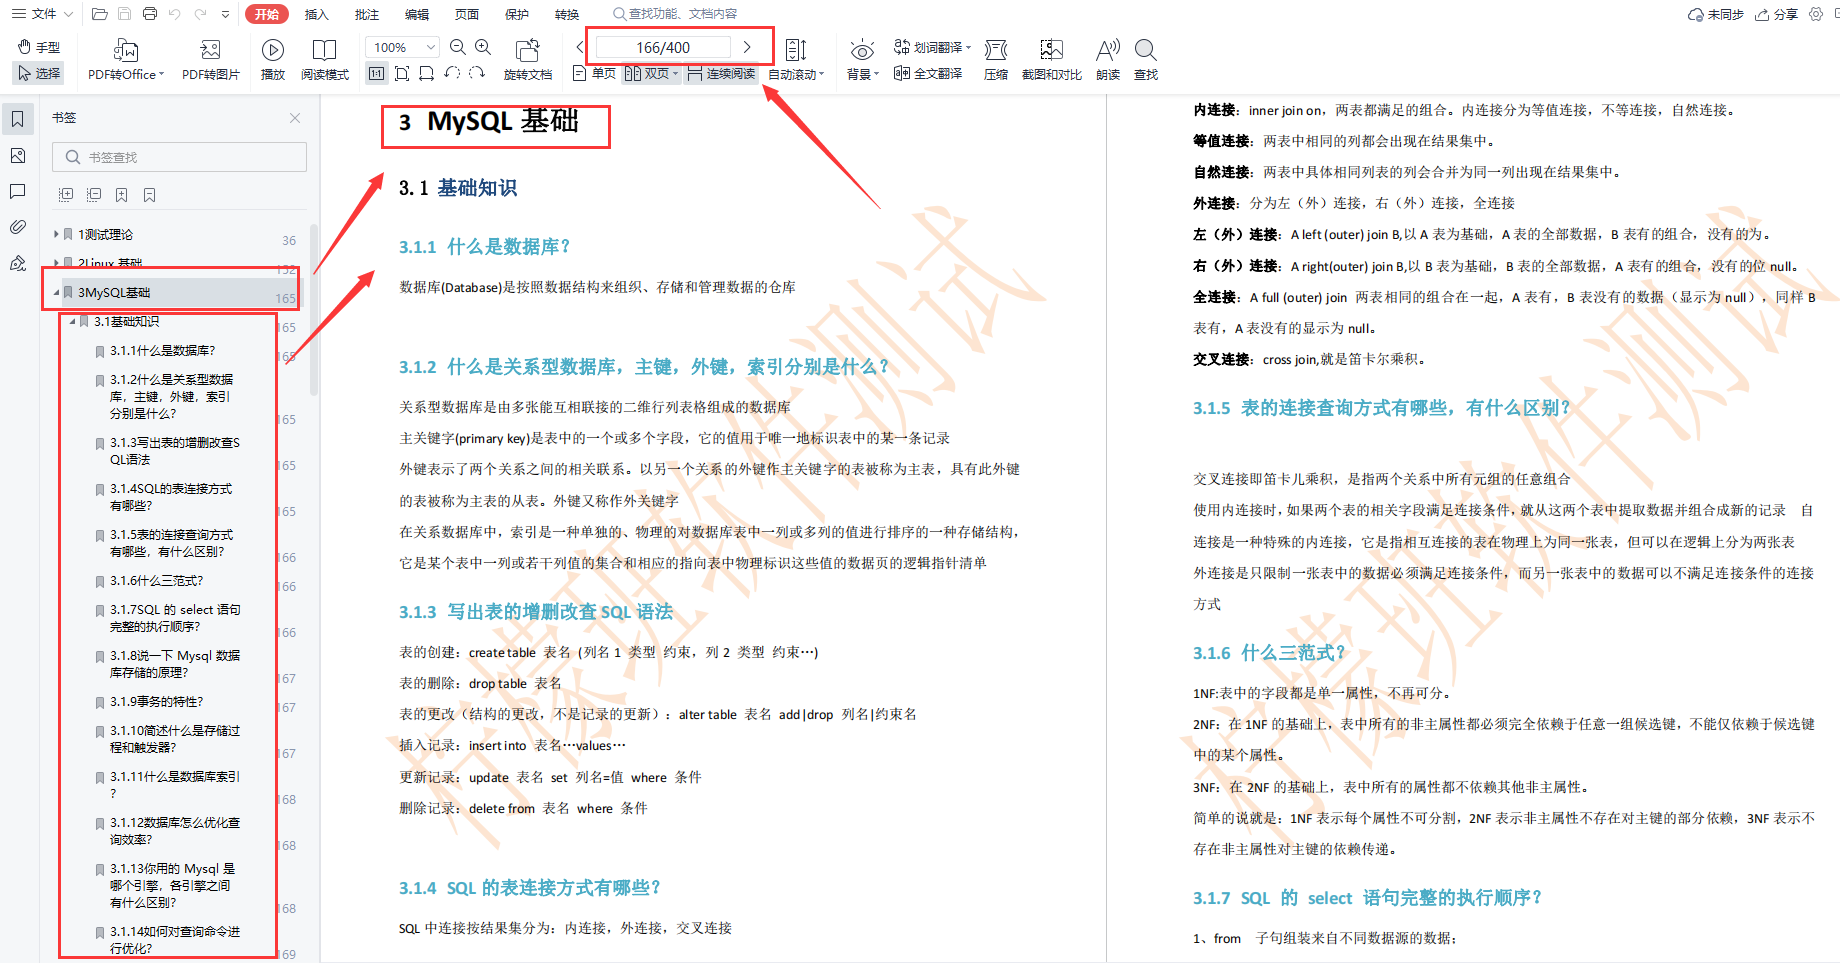The image size is (1840, 963).
Task: Switch to the 保护 tab
Action: (517, 14)
